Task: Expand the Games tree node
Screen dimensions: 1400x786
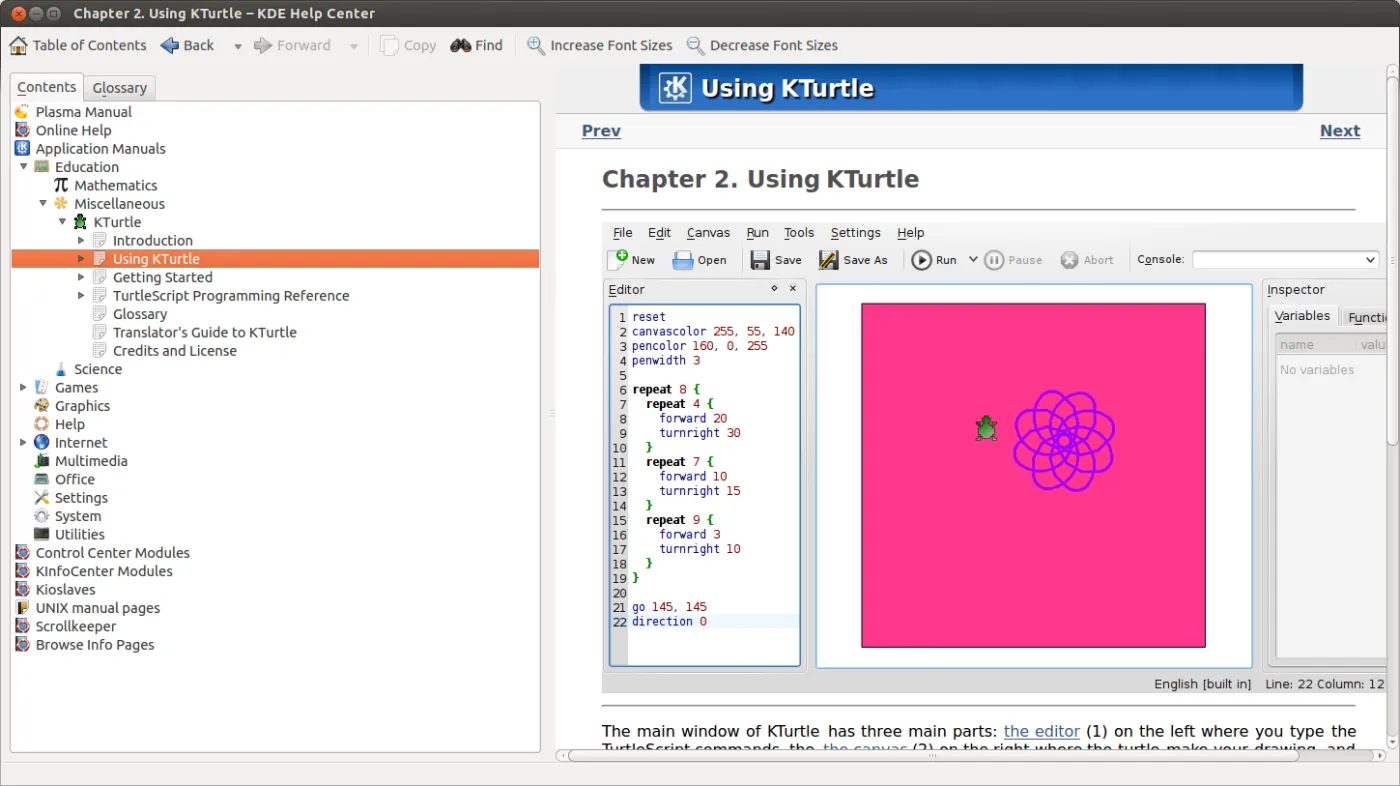Action: click(24, 387)
